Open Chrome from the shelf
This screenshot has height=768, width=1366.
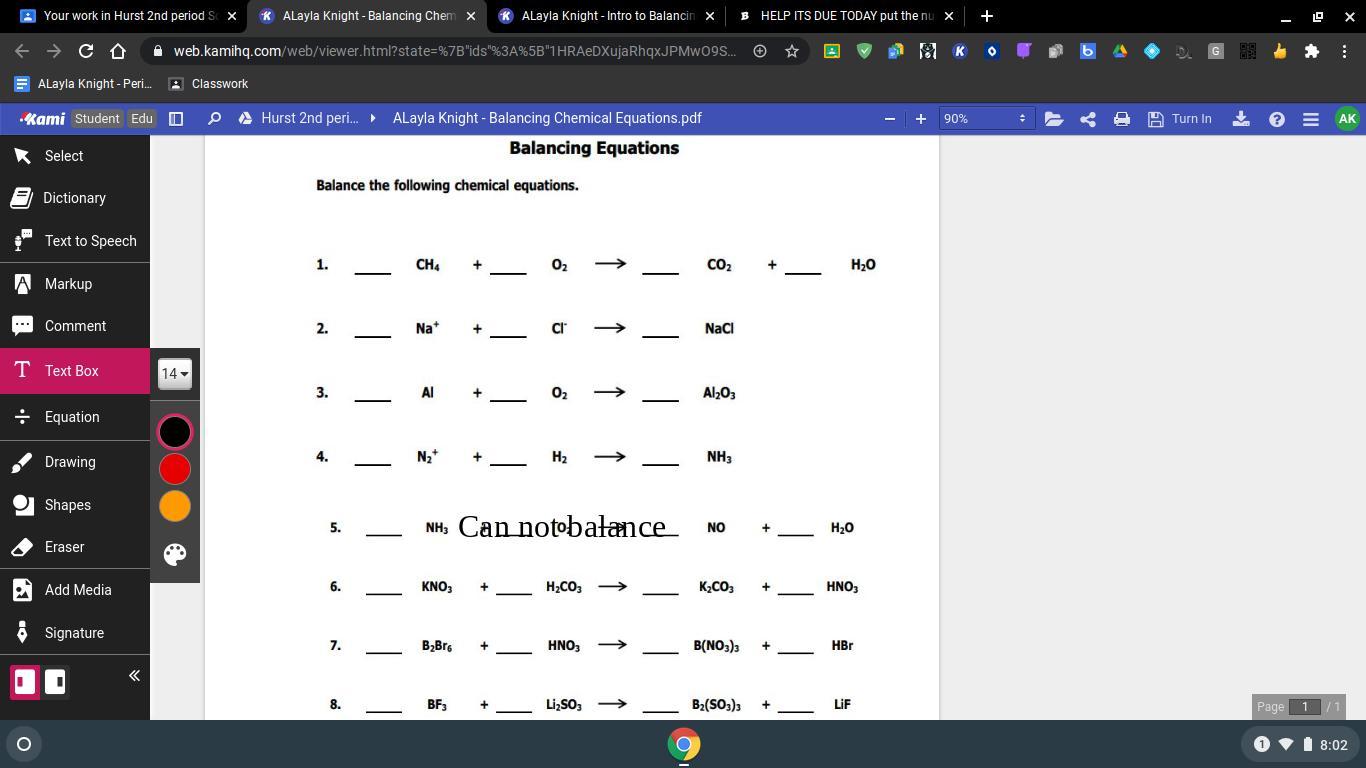684,745
